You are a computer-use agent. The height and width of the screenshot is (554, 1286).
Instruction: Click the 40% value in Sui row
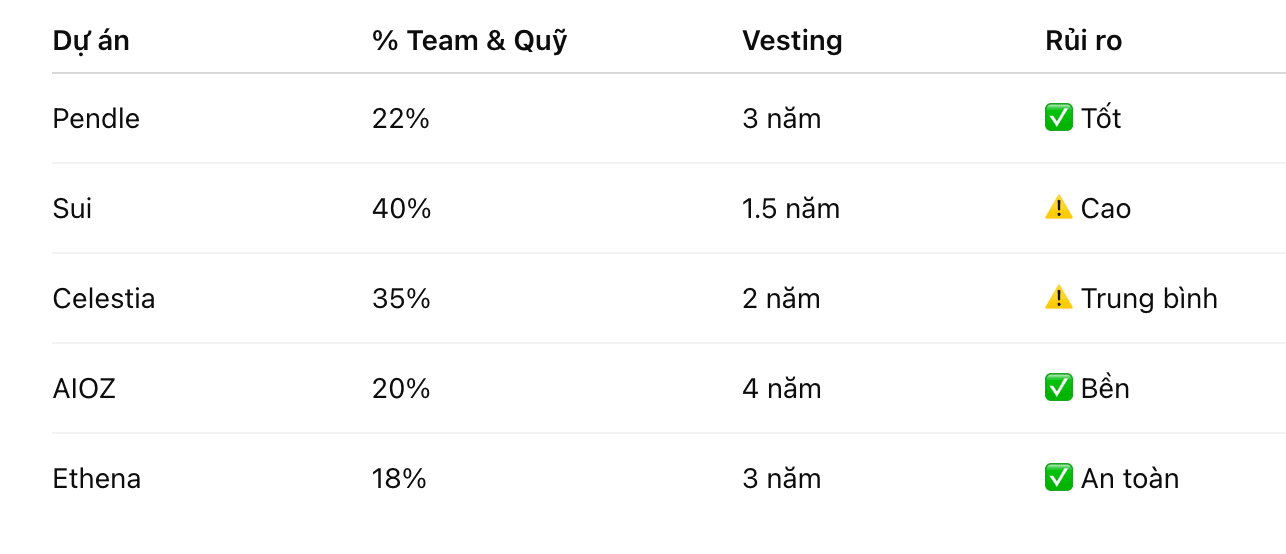[401, 209]
